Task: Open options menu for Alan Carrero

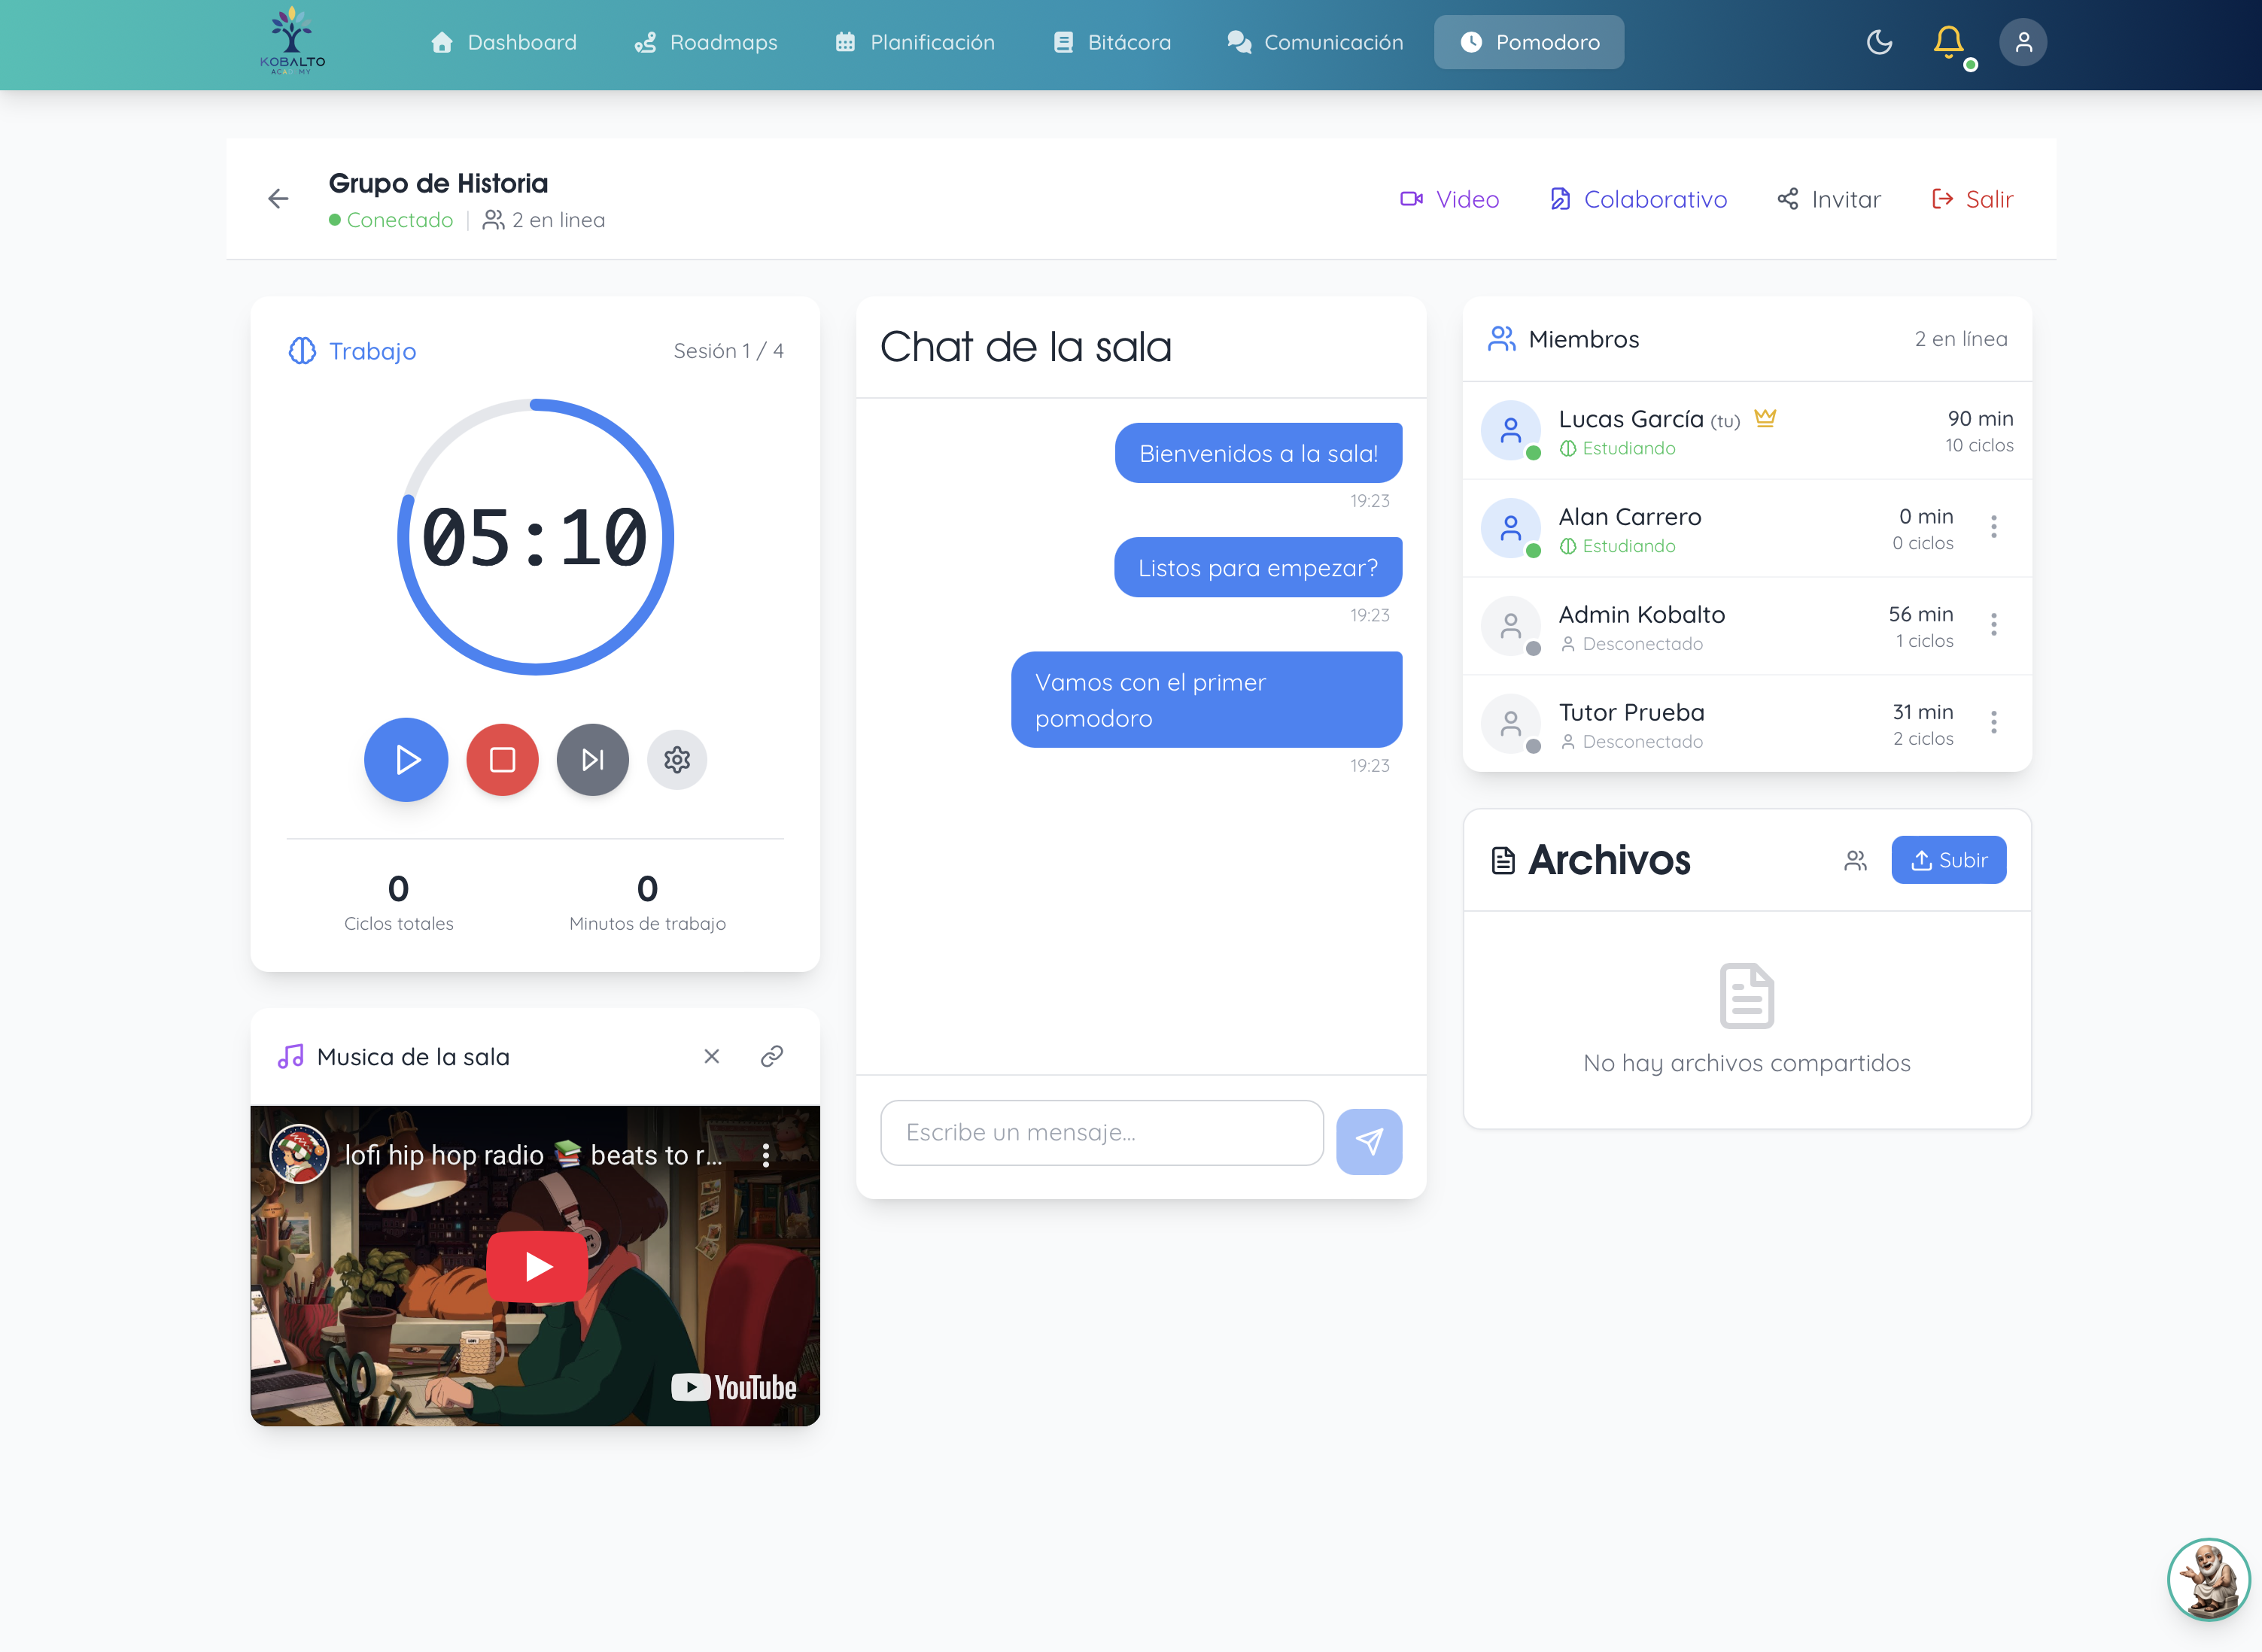Action: point(1993,527)
